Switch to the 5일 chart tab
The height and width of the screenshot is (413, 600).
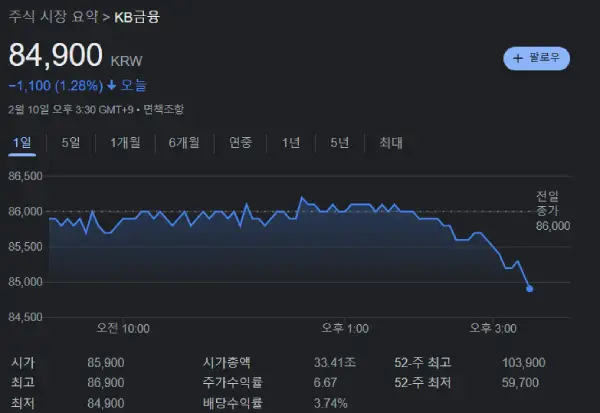pos(71,143)
